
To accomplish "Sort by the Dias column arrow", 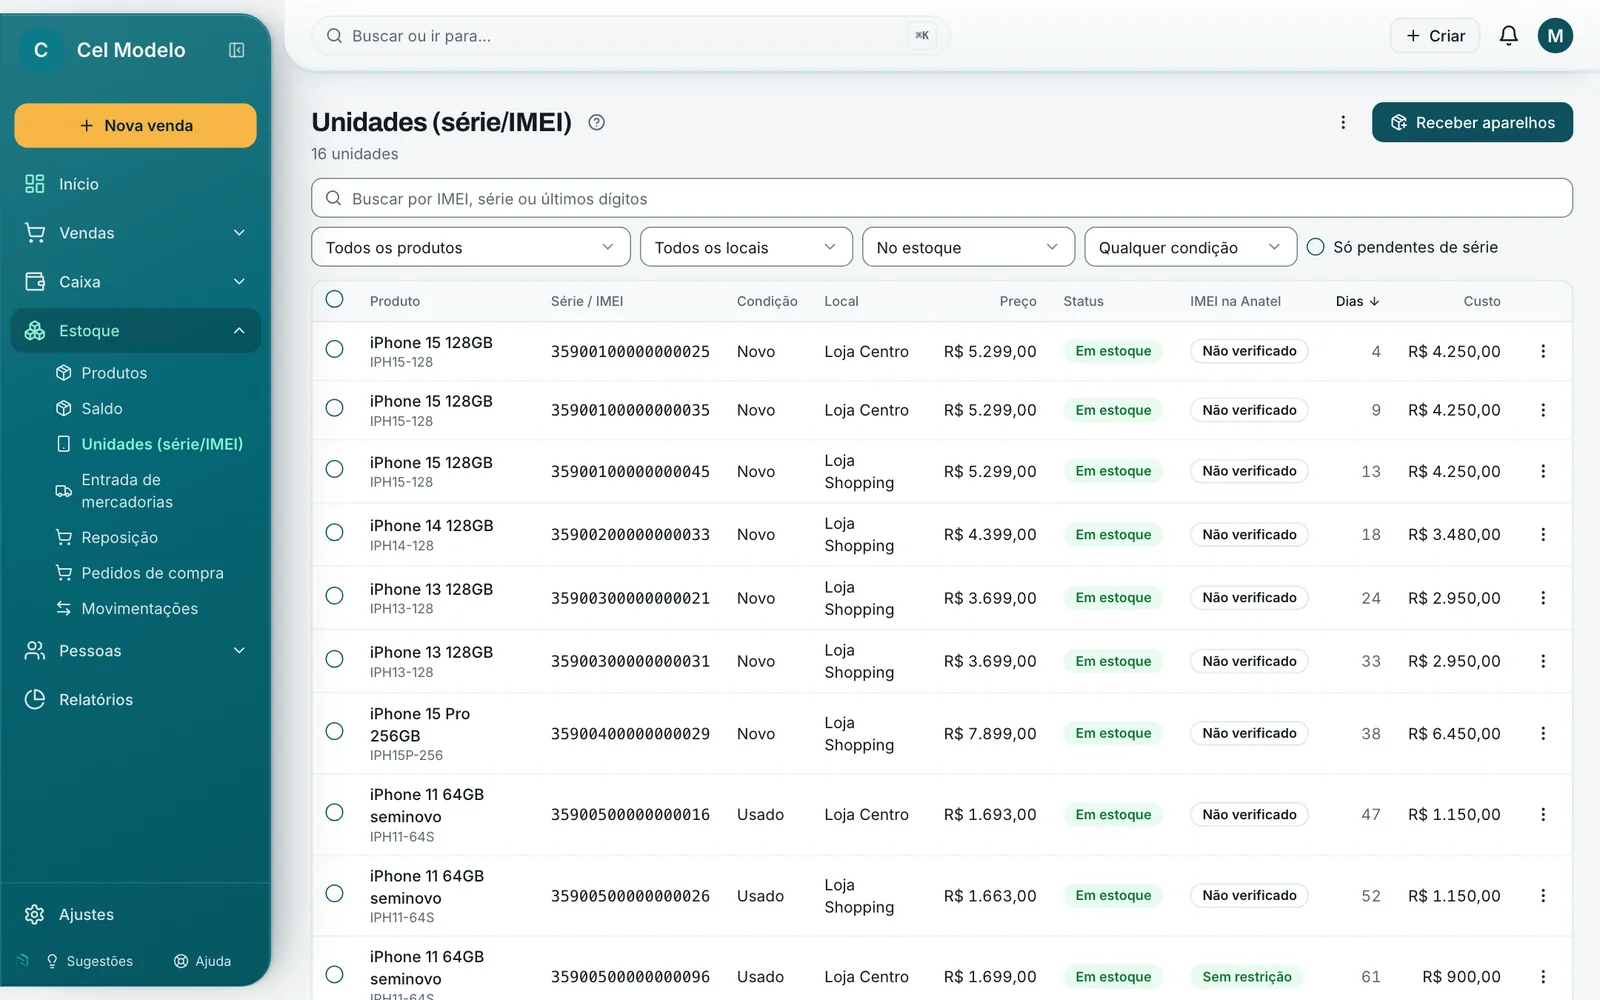I will click(1374, 301).
